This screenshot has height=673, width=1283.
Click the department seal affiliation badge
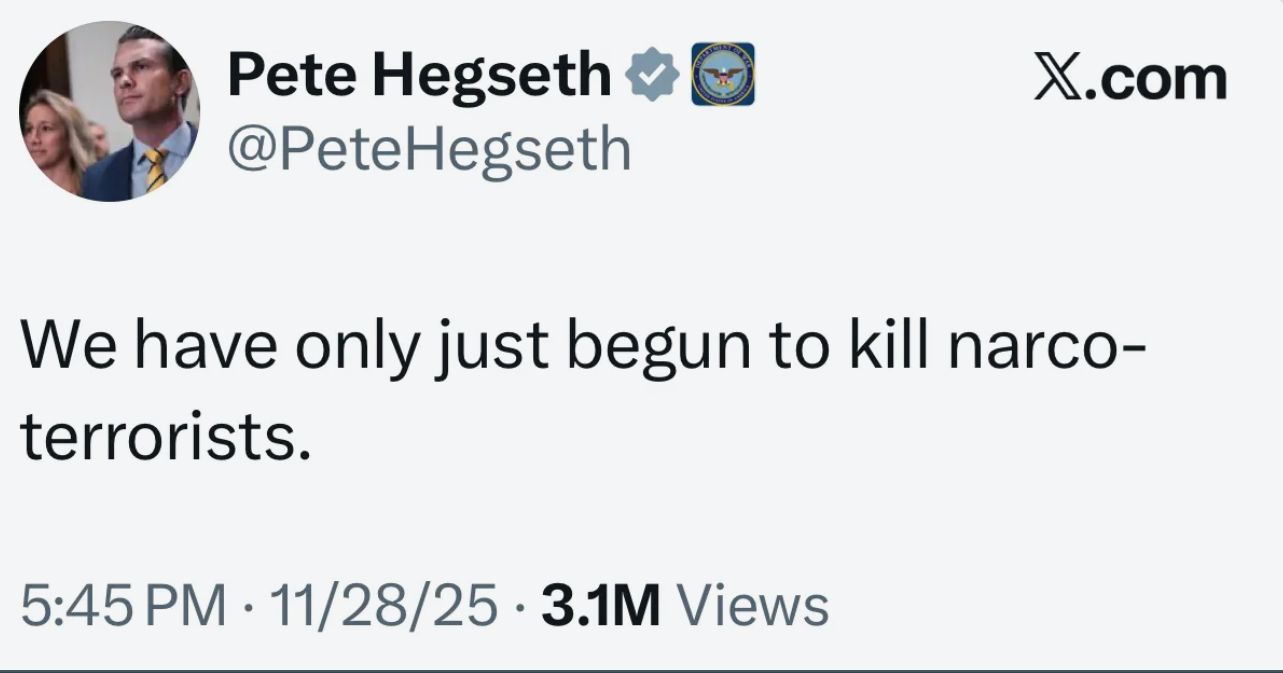click(x=723, y=75)
